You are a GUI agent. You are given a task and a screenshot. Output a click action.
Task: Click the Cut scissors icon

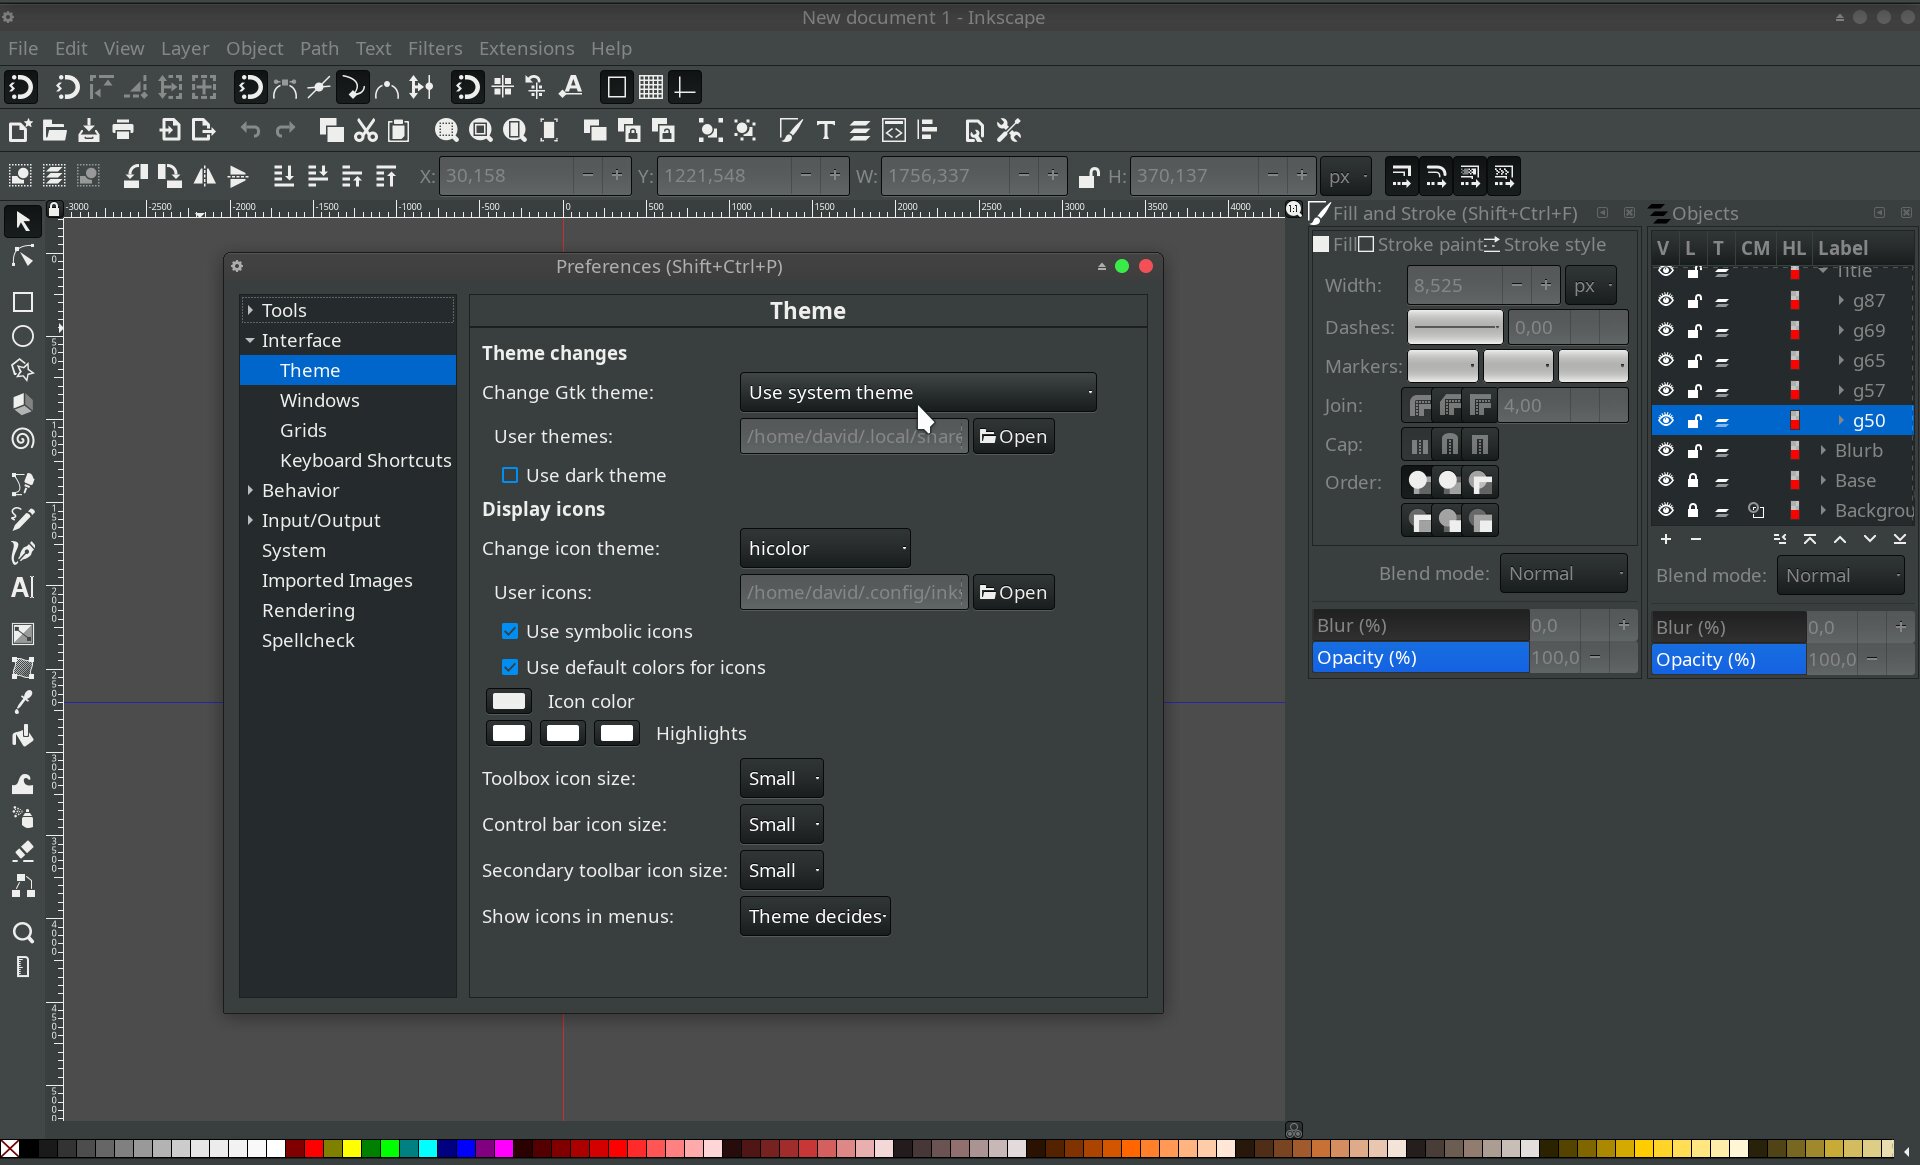365,130
